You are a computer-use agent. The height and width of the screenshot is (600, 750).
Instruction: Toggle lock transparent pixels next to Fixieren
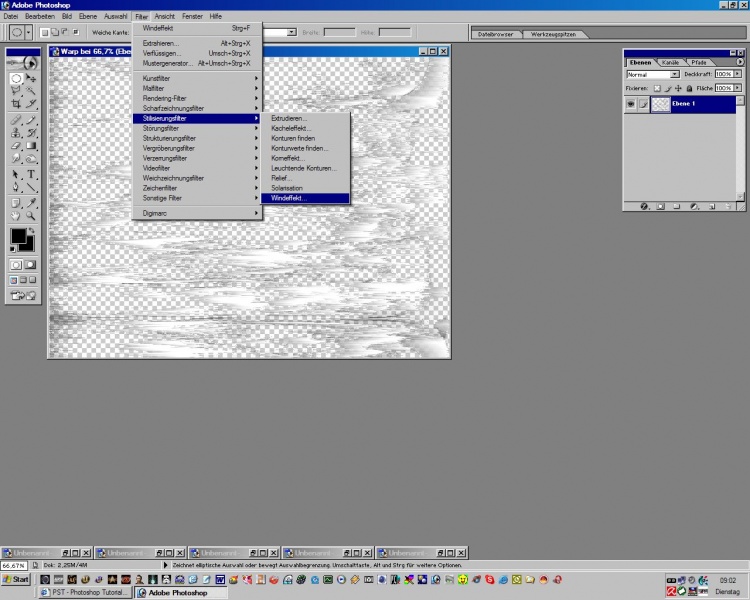657,89
